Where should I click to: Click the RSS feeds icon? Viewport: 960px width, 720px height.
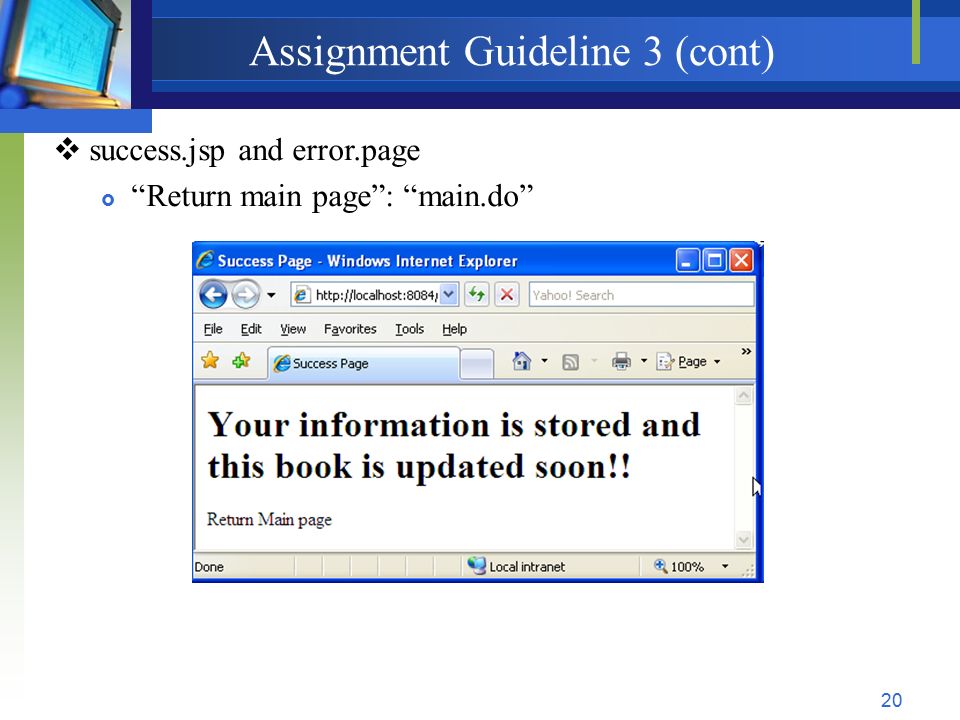point(570,362)
